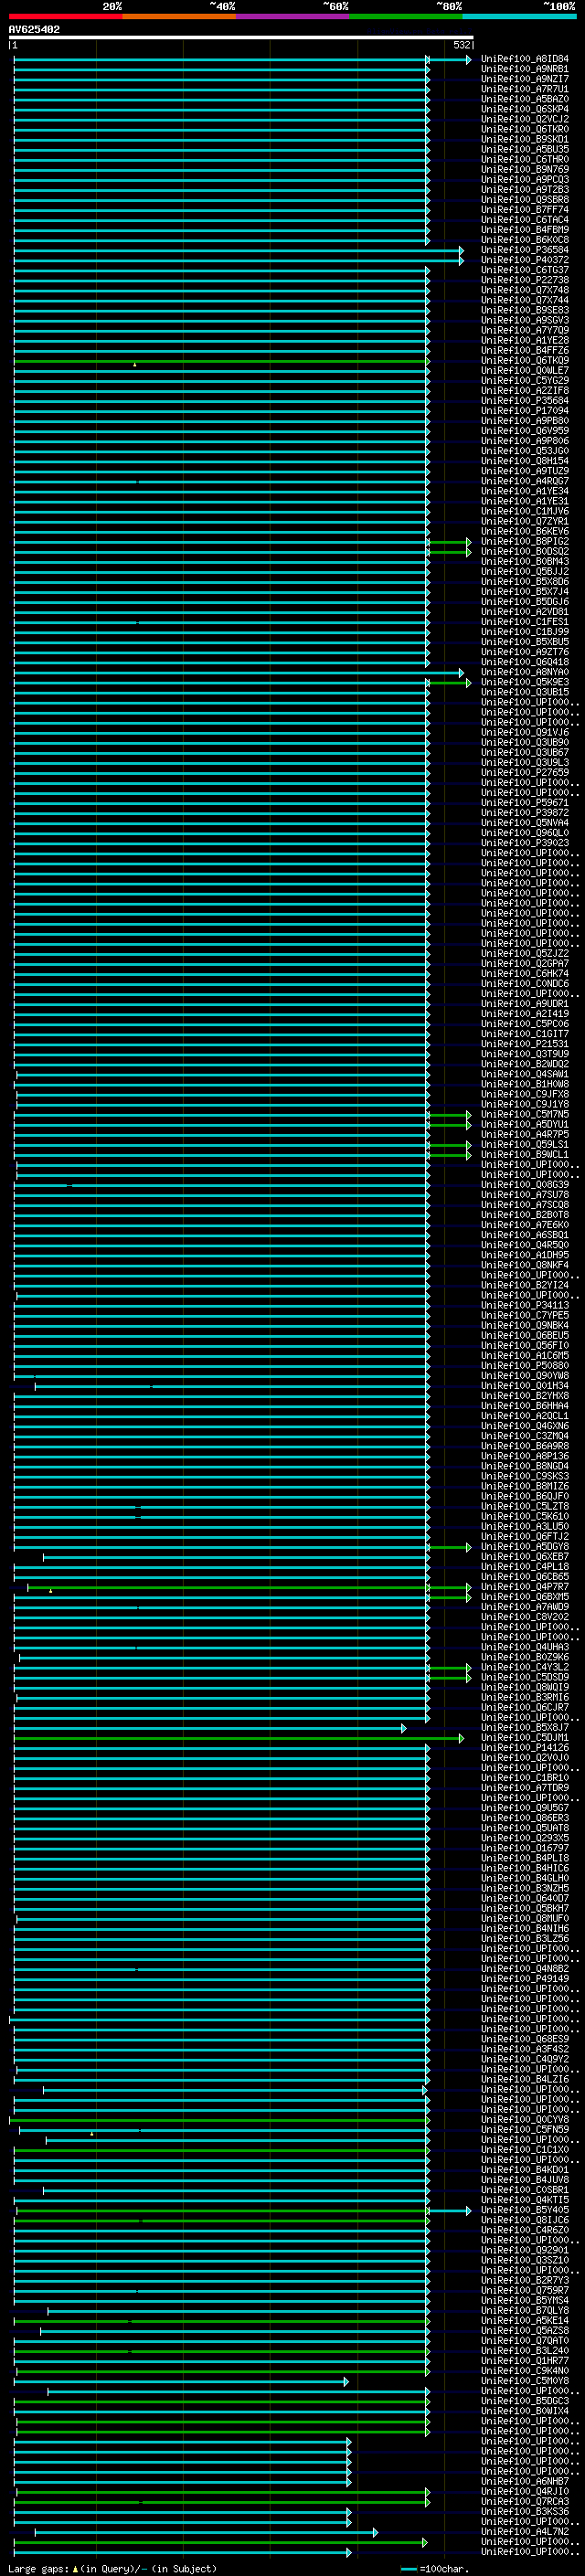Select the UniRef100_B4FBM9 label
The width and height of the screenshot is (585, 2576).
pos(524,230)
